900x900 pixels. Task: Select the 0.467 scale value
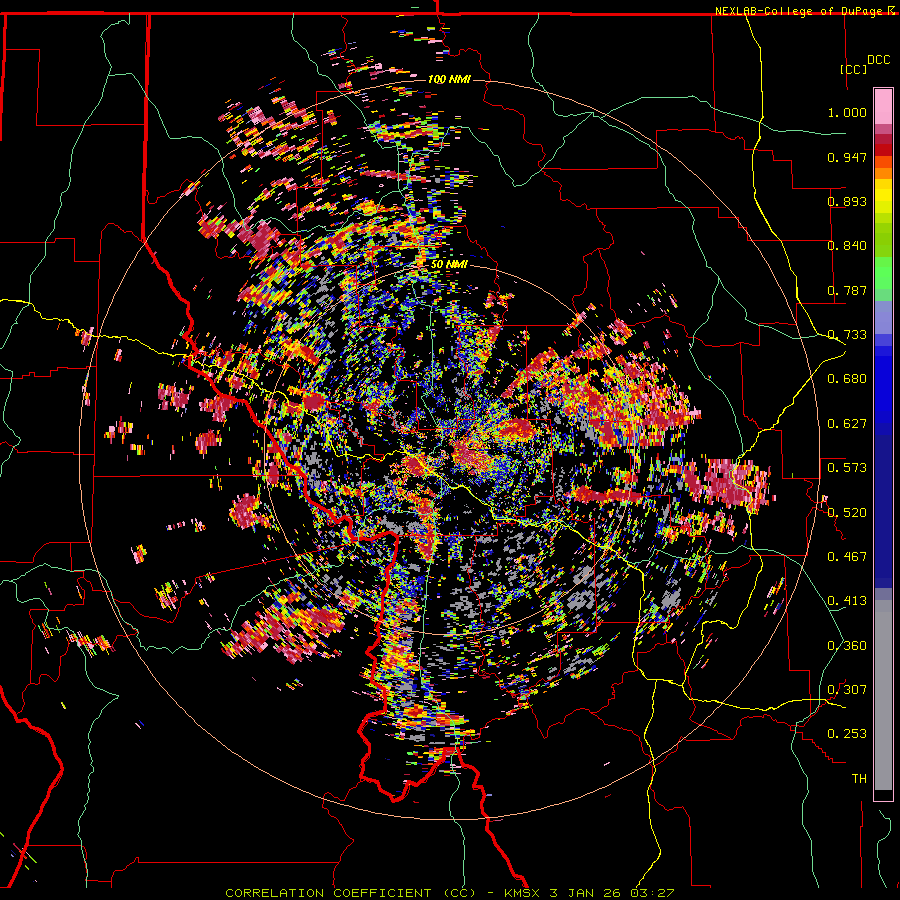[x=847, y=557]
